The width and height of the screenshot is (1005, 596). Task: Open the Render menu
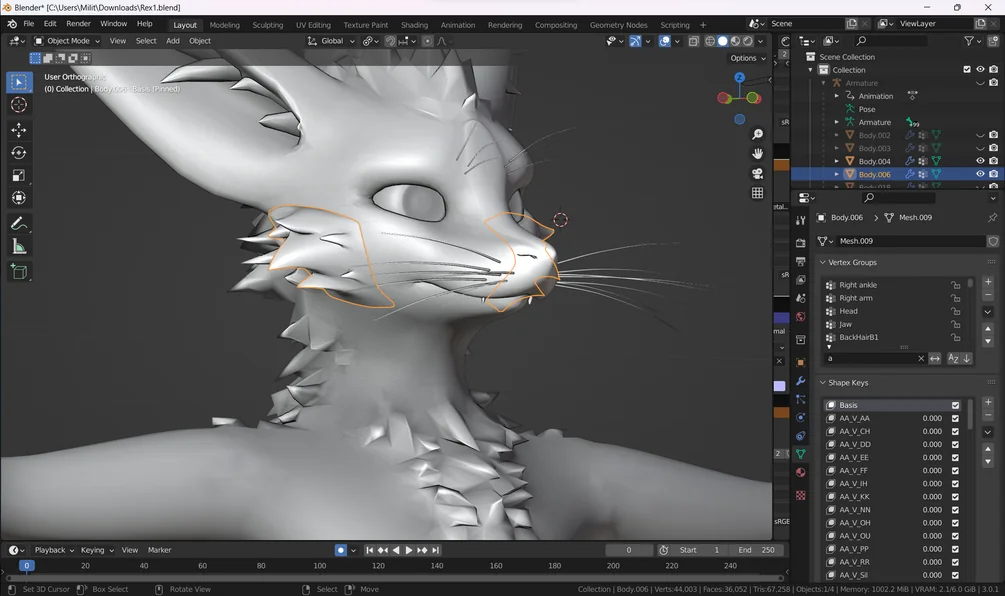pyautogui.click(x=78, y=24)
